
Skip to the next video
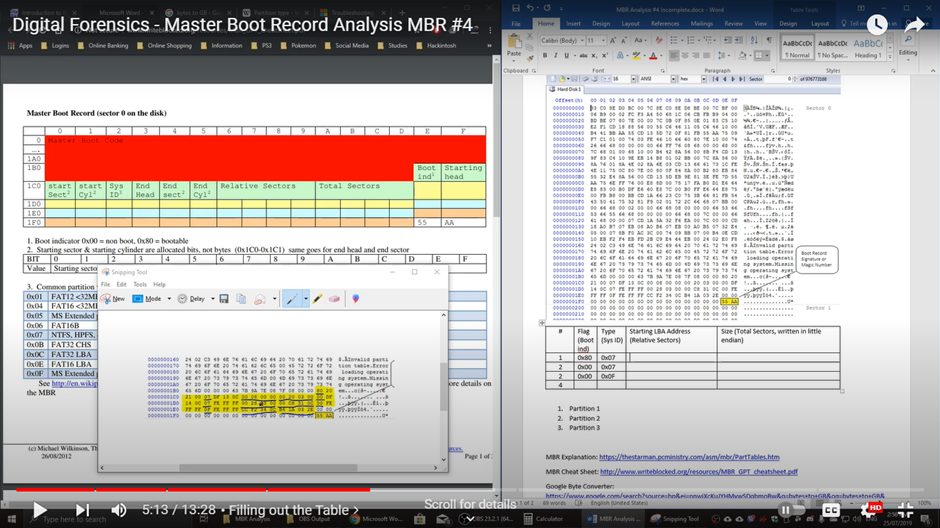coord(82,510)
